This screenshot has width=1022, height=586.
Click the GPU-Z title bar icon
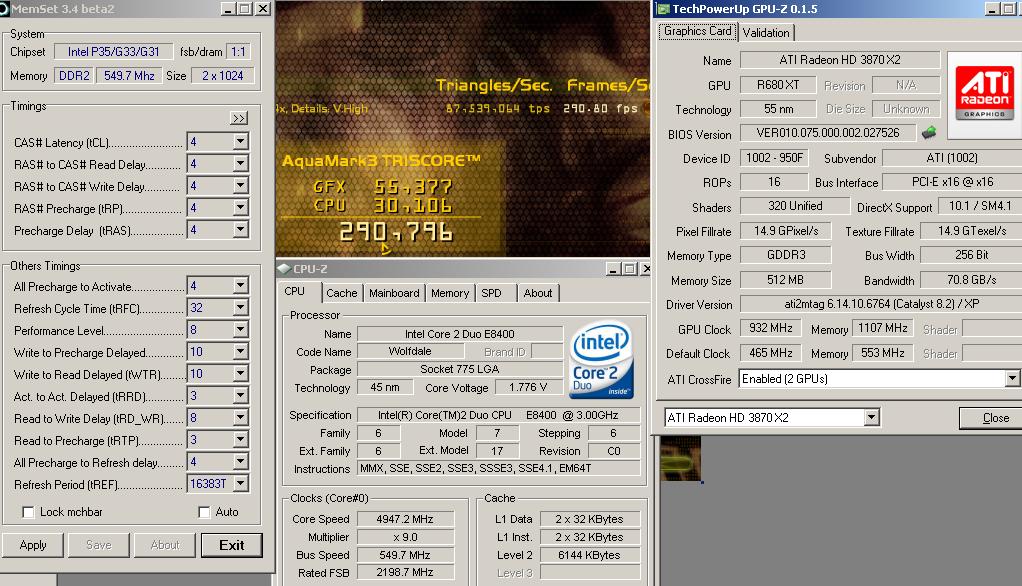[x=663, y=8]
